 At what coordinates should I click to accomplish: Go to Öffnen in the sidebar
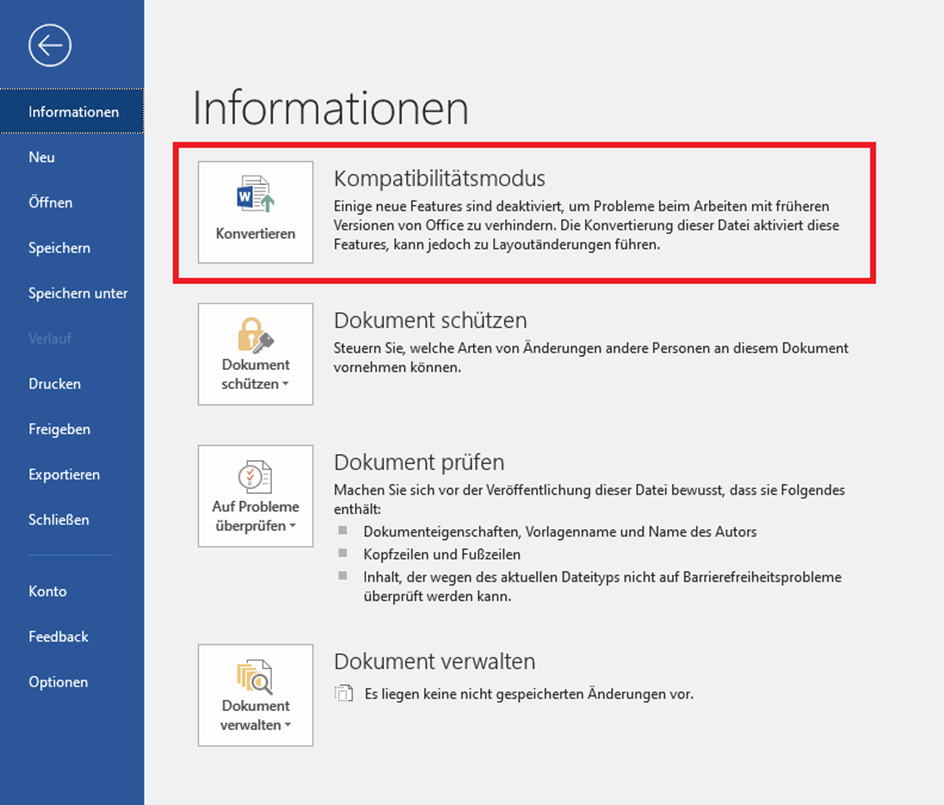[50, 202]
